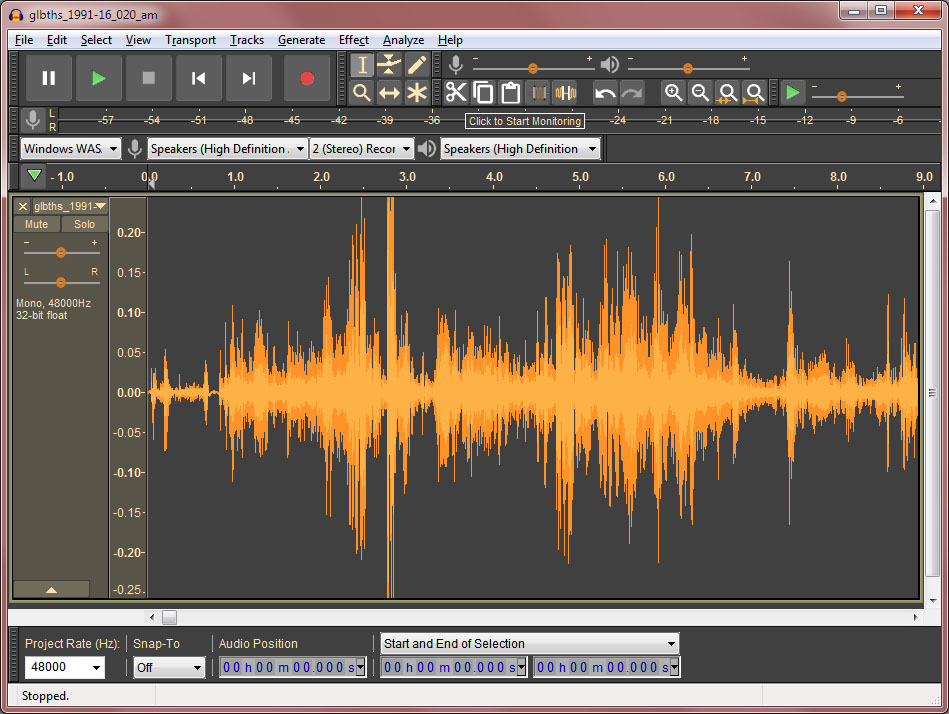Open the Generate menu
Screen dimensions: 949x714
pyautogui.click(x=301, y=40)
